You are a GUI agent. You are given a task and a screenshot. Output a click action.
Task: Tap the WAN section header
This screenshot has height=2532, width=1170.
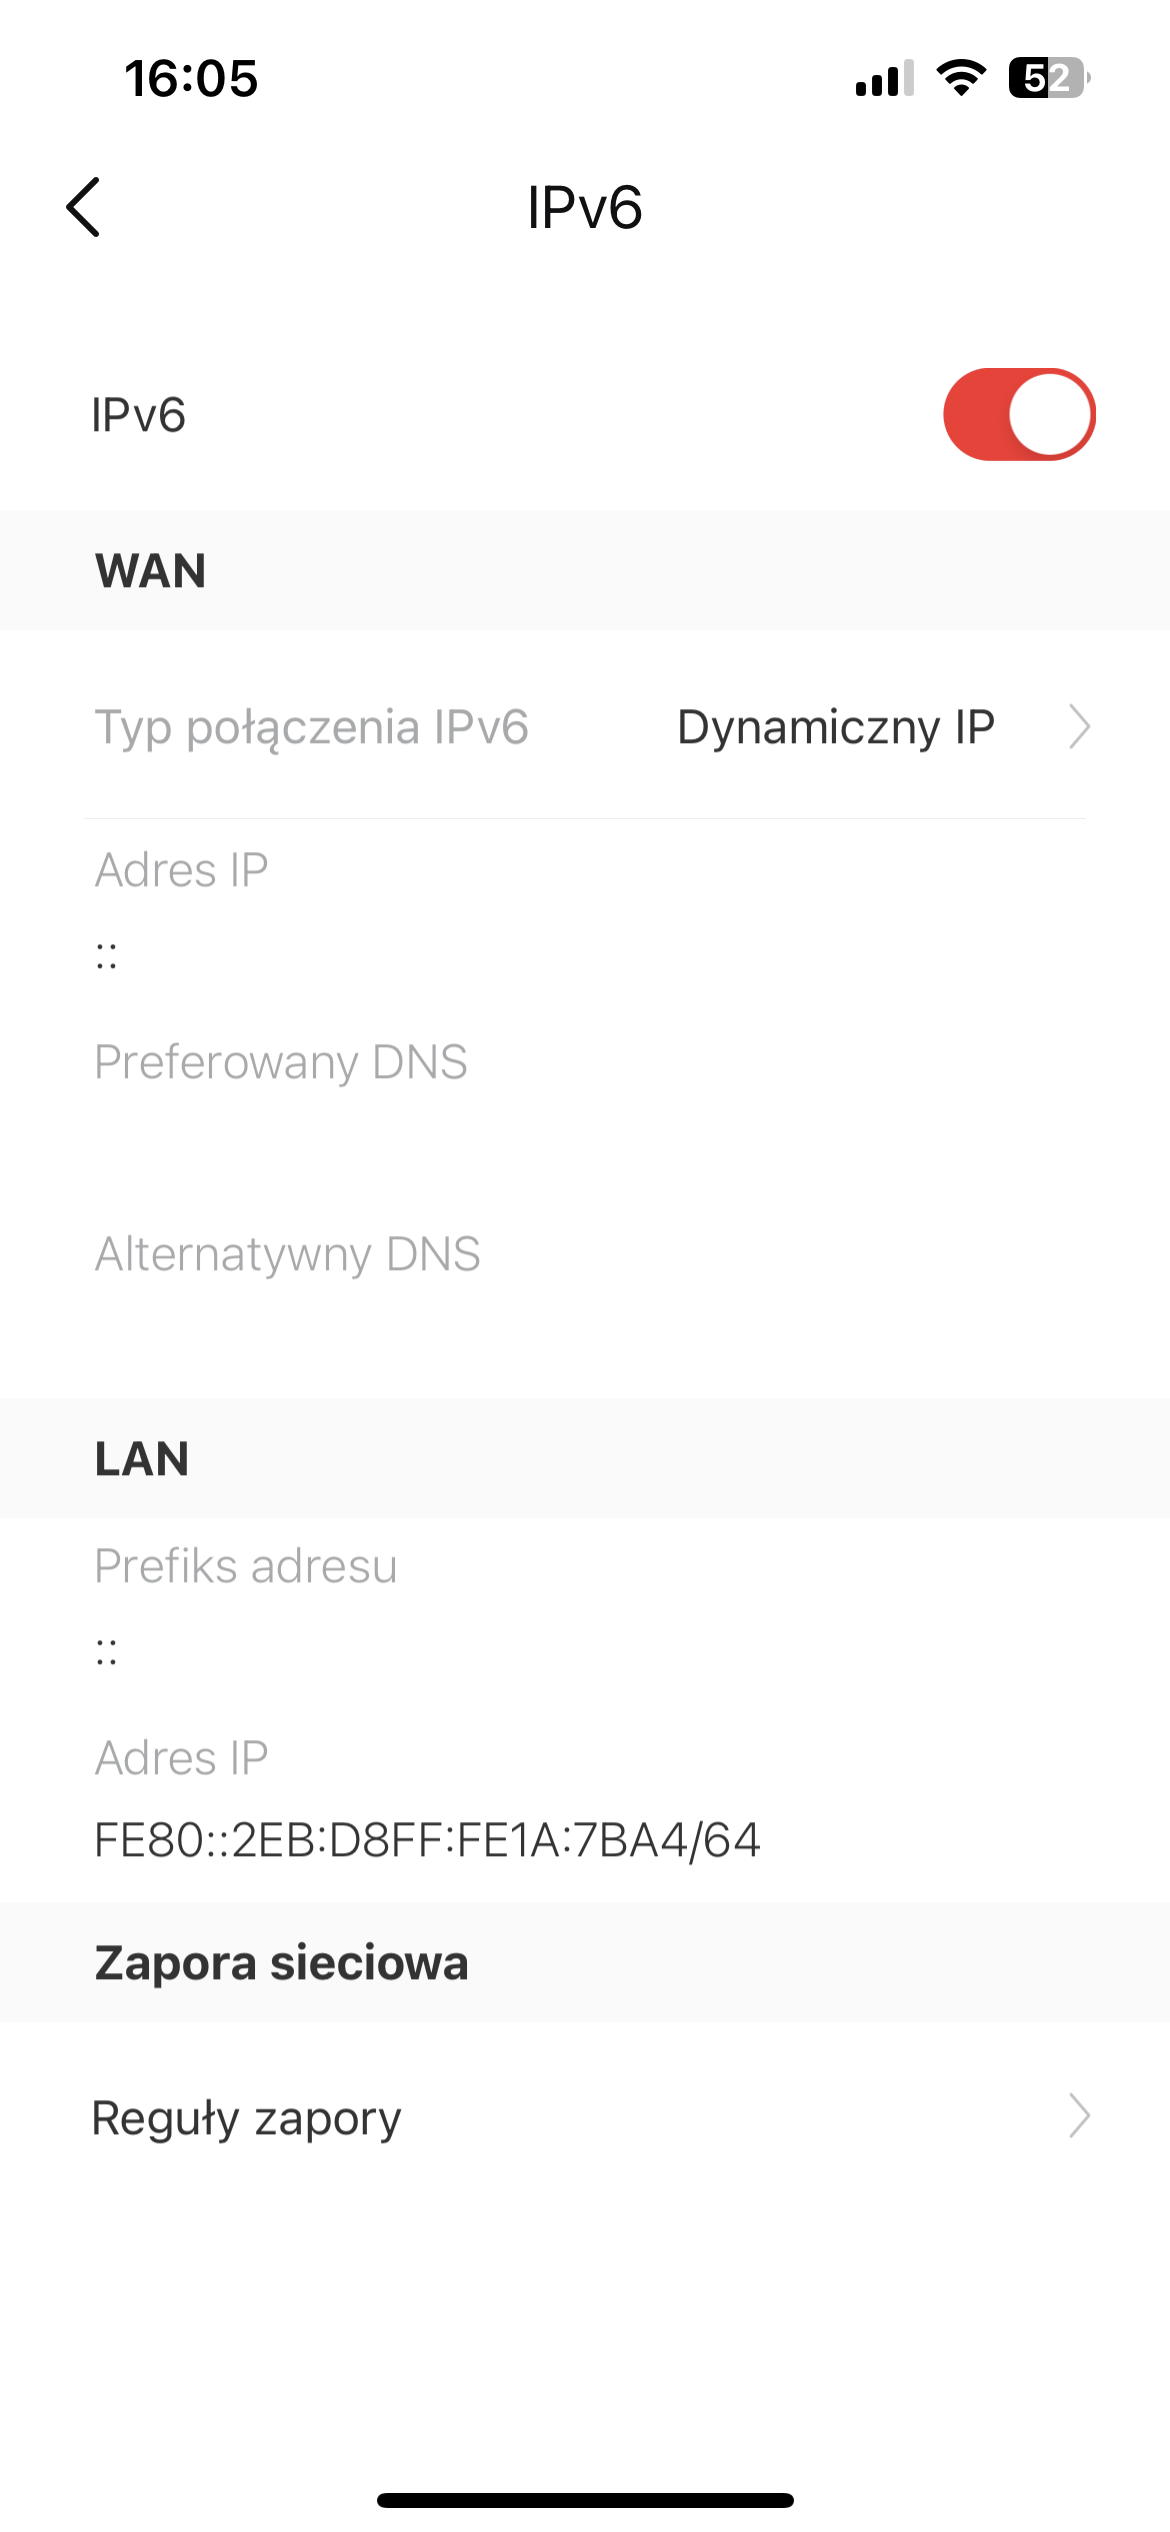[151, 571]
